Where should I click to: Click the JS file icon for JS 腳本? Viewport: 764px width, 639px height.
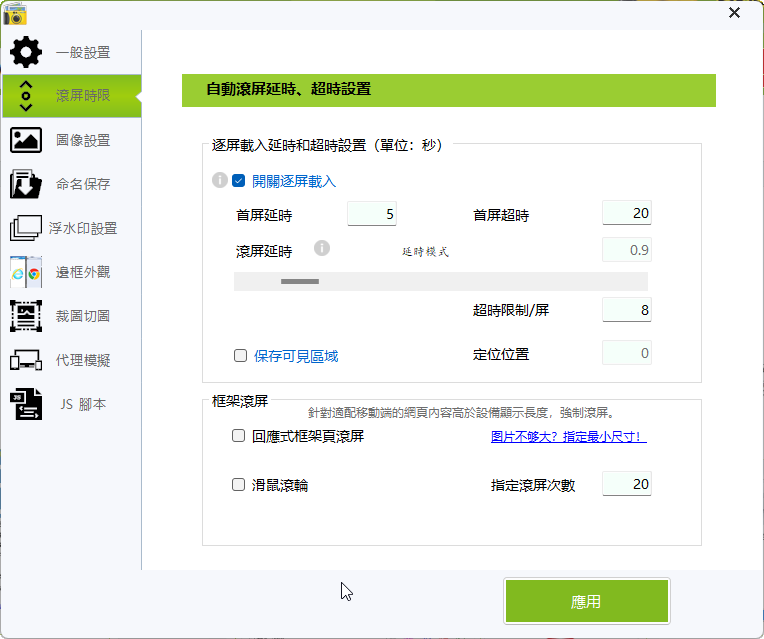[26, 404]
